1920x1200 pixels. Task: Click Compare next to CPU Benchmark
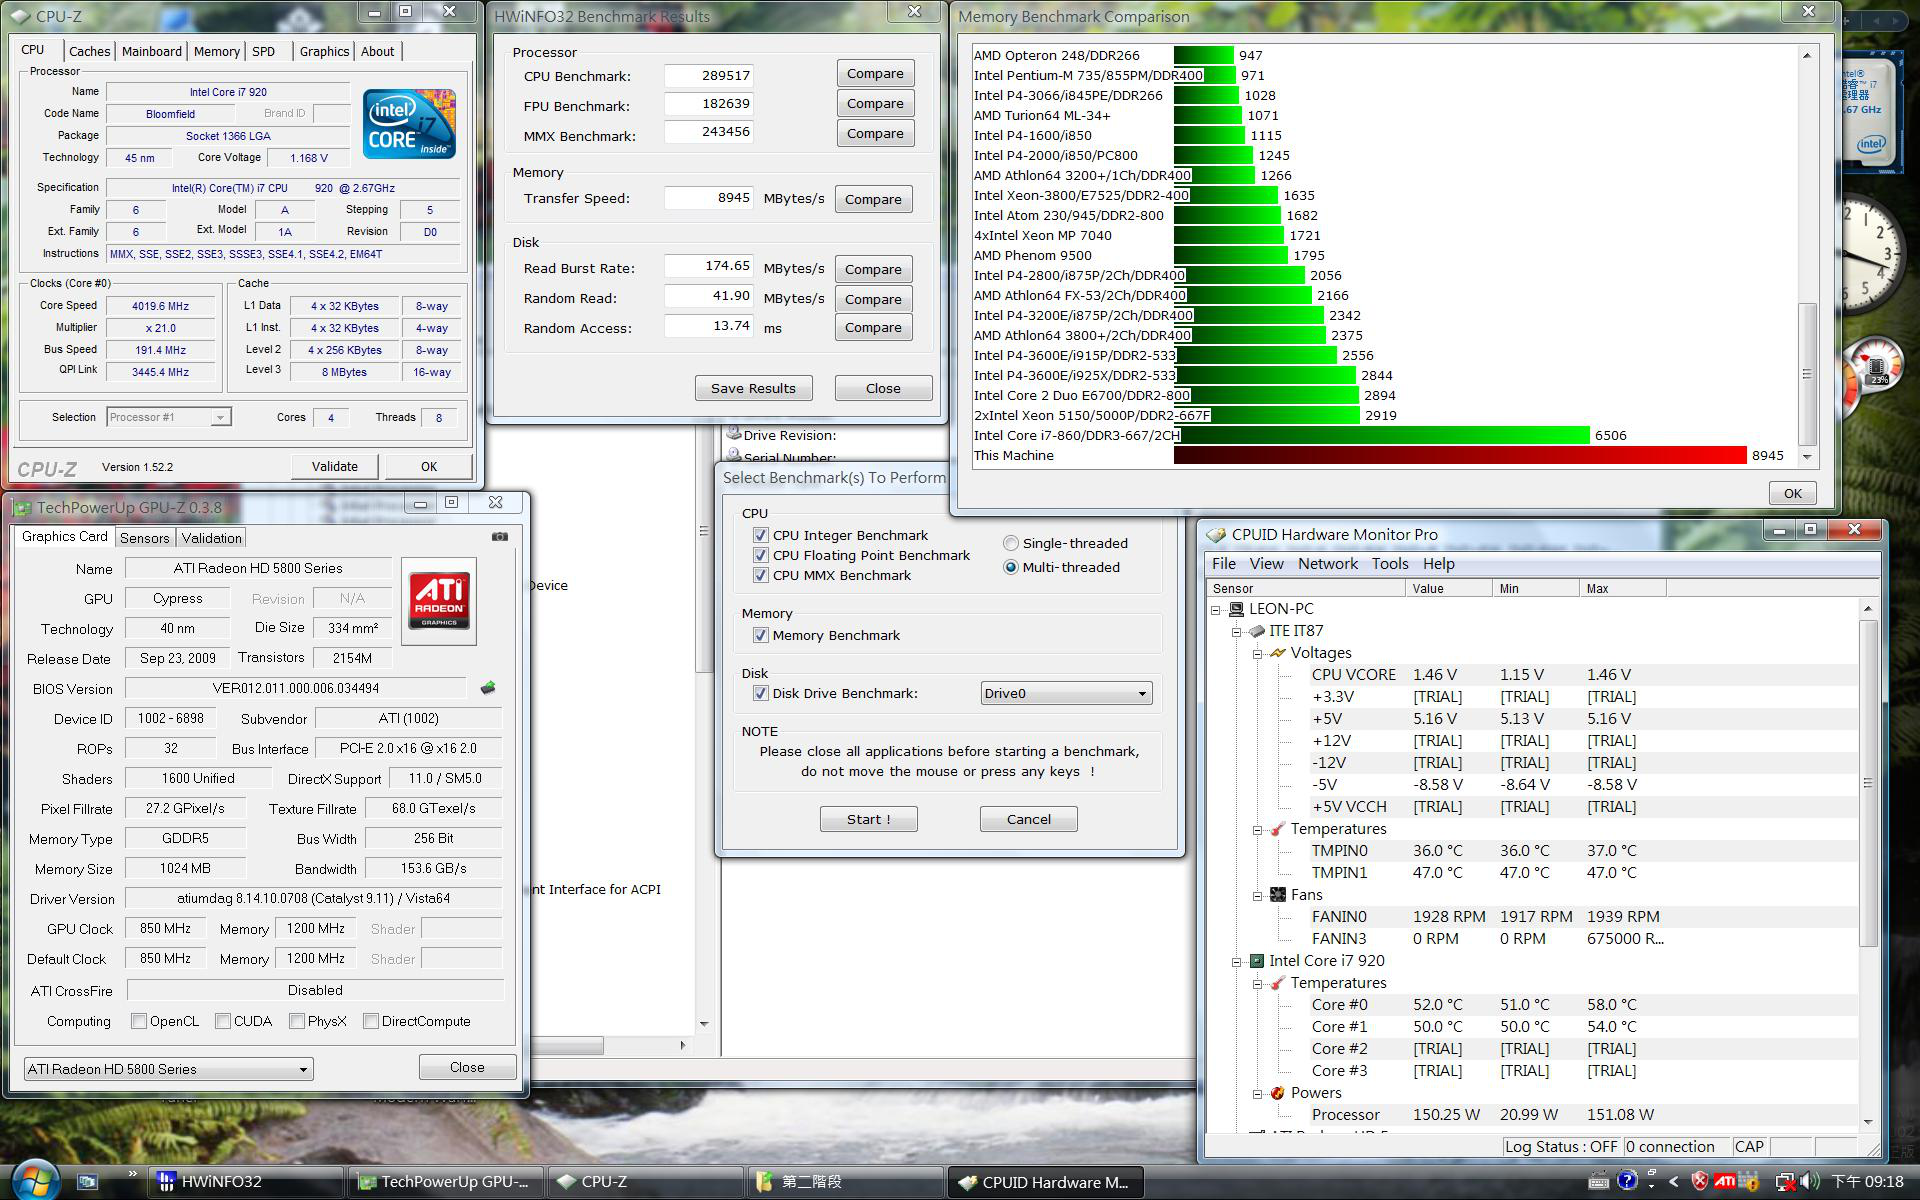(x=875, y=74)
